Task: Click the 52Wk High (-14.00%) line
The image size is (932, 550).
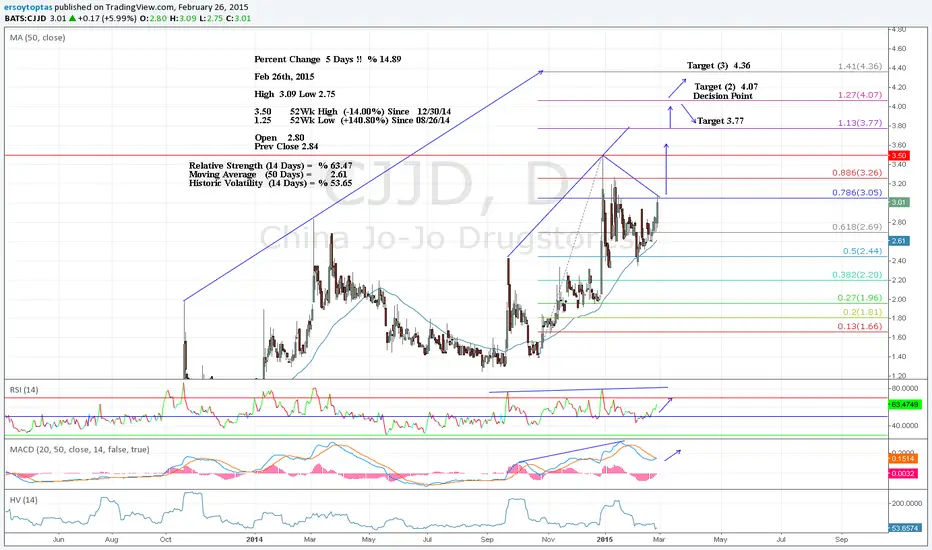Action: pos(352,112)
